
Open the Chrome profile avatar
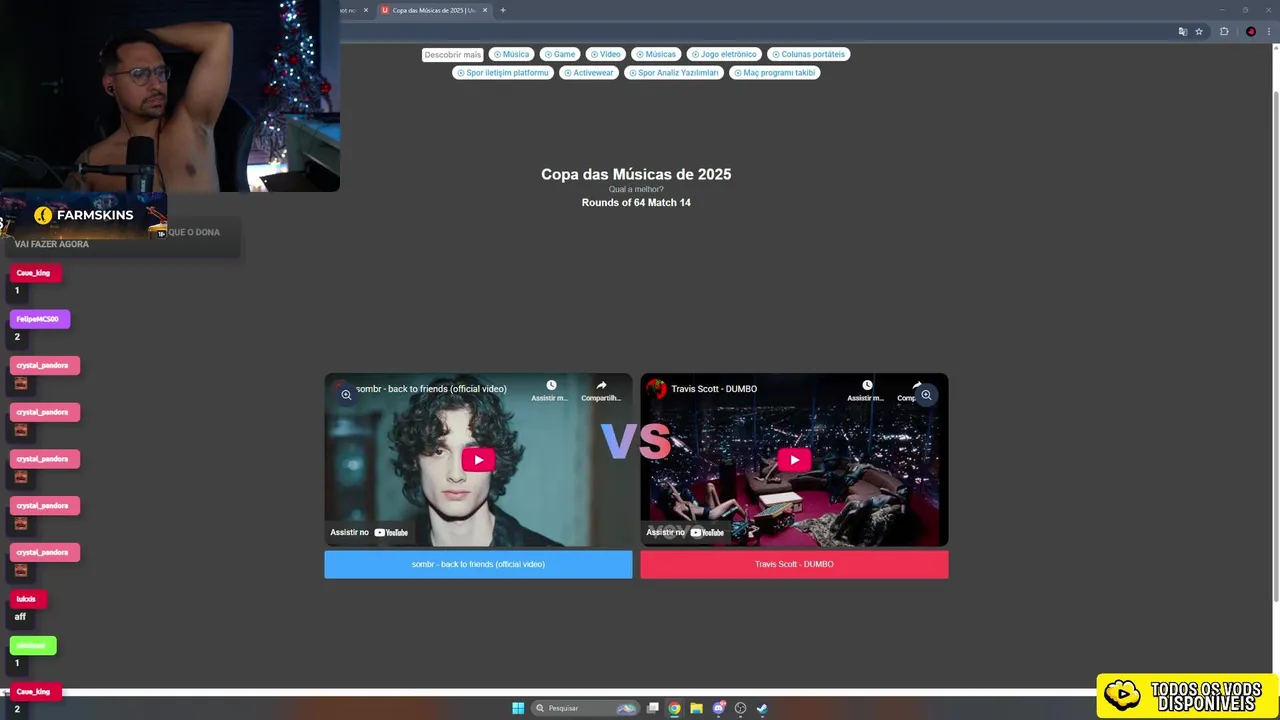coord(1251,31)
